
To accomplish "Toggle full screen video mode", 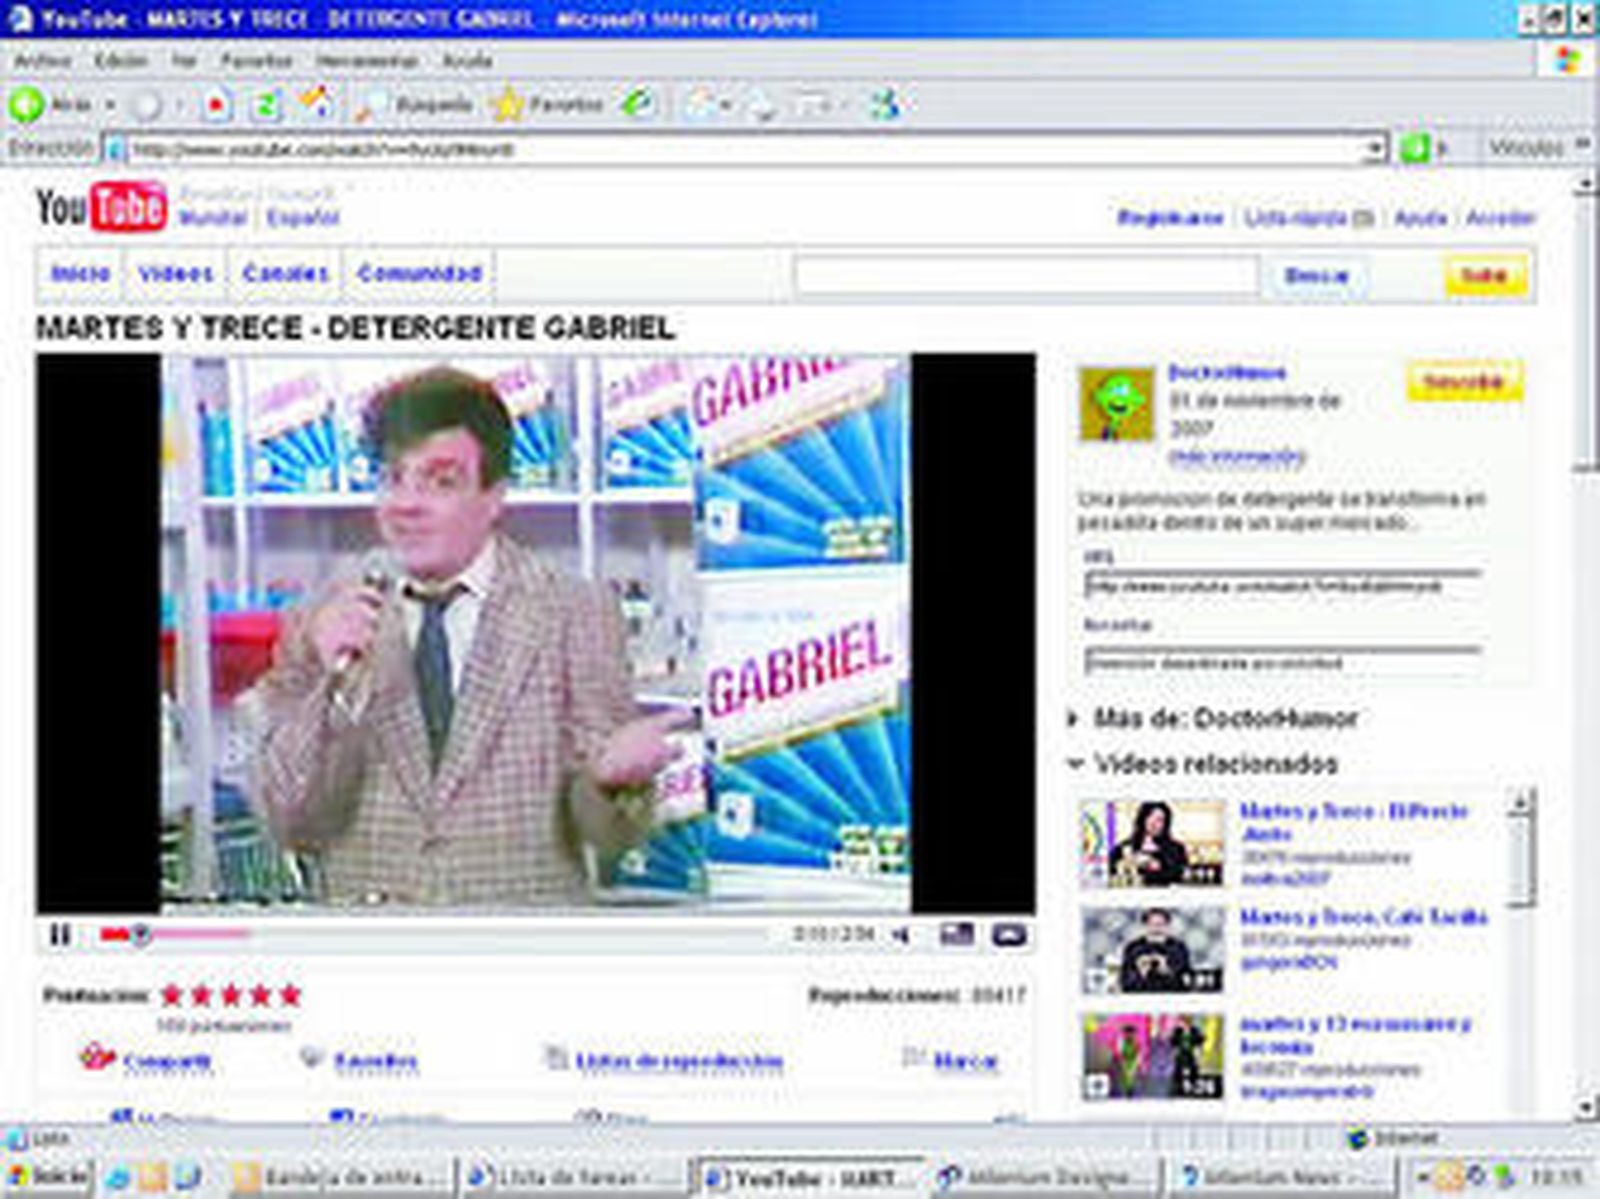I will [x=1008, y=935].
